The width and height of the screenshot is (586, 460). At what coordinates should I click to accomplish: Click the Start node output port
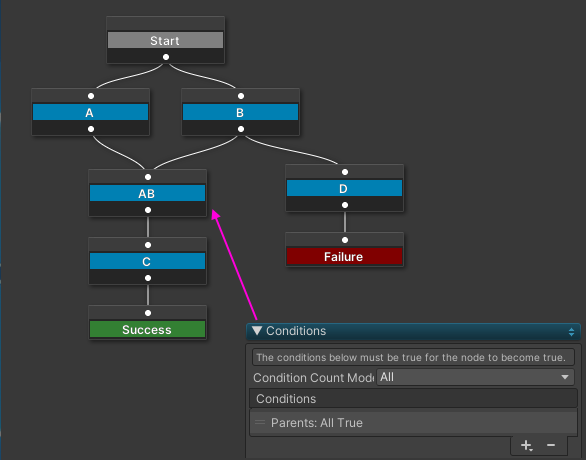coord(166,57)
